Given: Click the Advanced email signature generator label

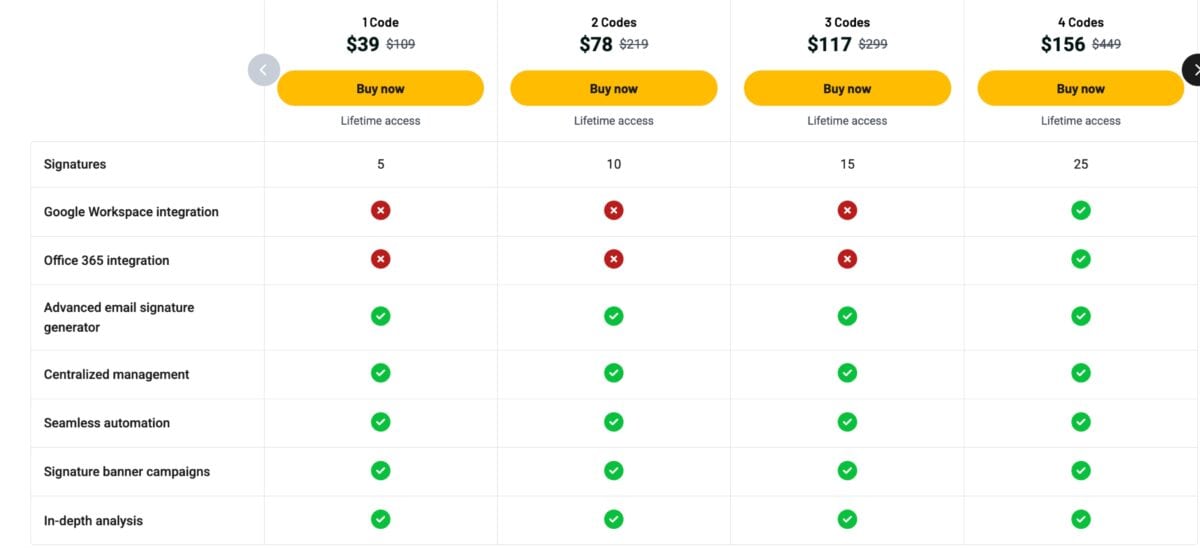Looking at the screenshot, I should [119, 317].
